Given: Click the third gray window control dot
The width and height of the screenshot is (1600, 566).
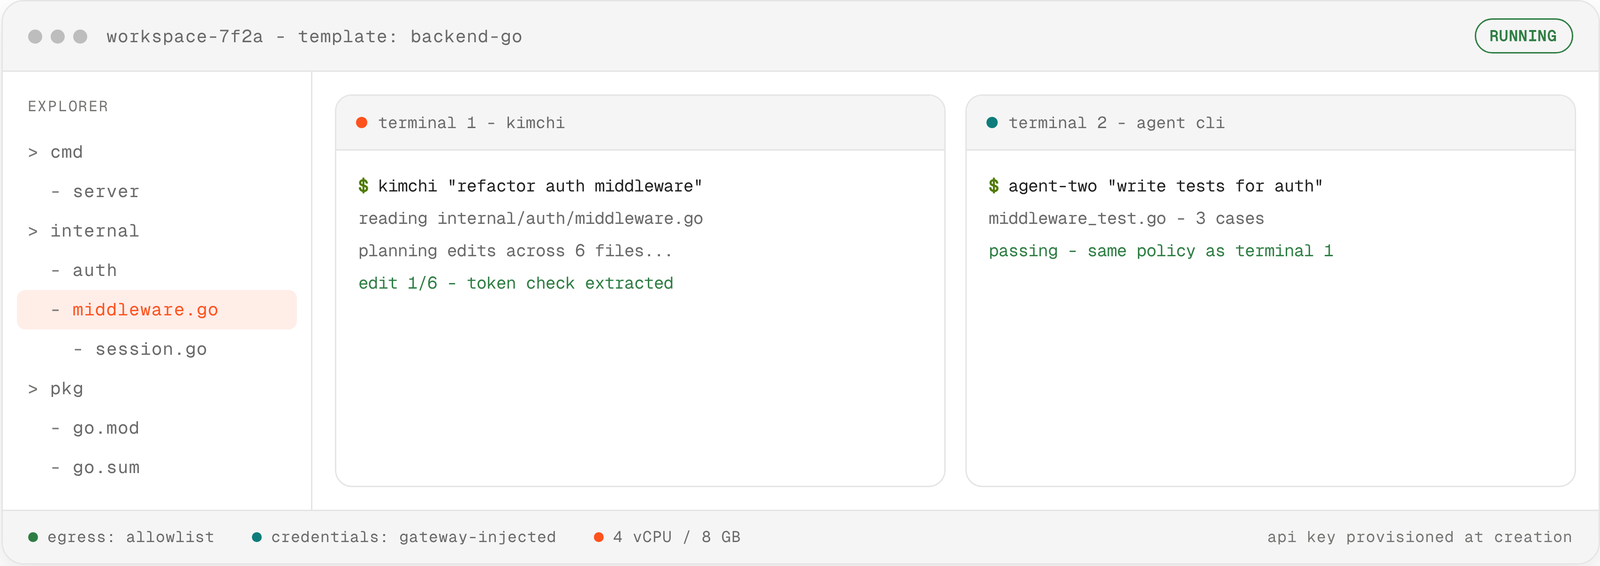Looking at the screenshot, I should click(x=81, y=36).
